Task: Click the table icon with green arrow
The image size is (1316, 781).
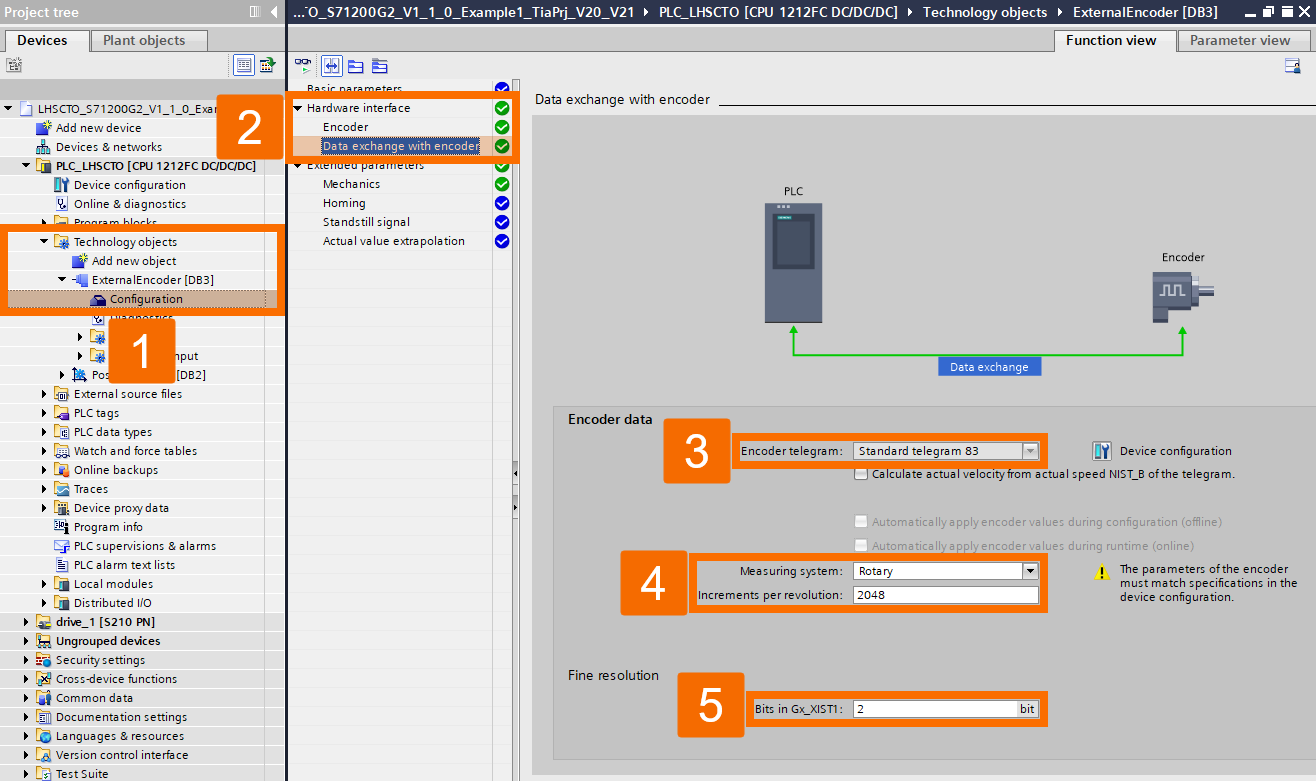Action: pos(267,65)
